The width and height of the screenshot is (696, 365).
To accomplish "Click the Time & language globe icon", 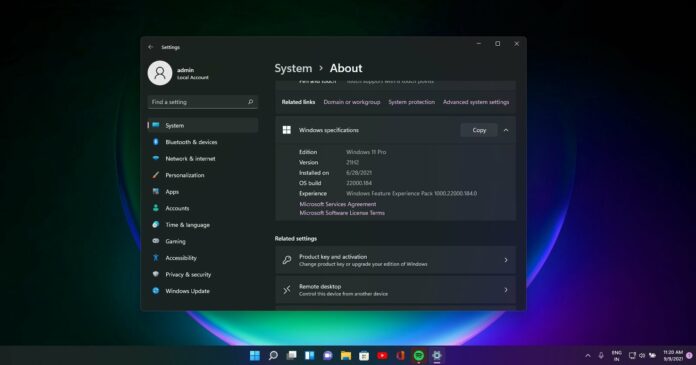I will point(155,225).
